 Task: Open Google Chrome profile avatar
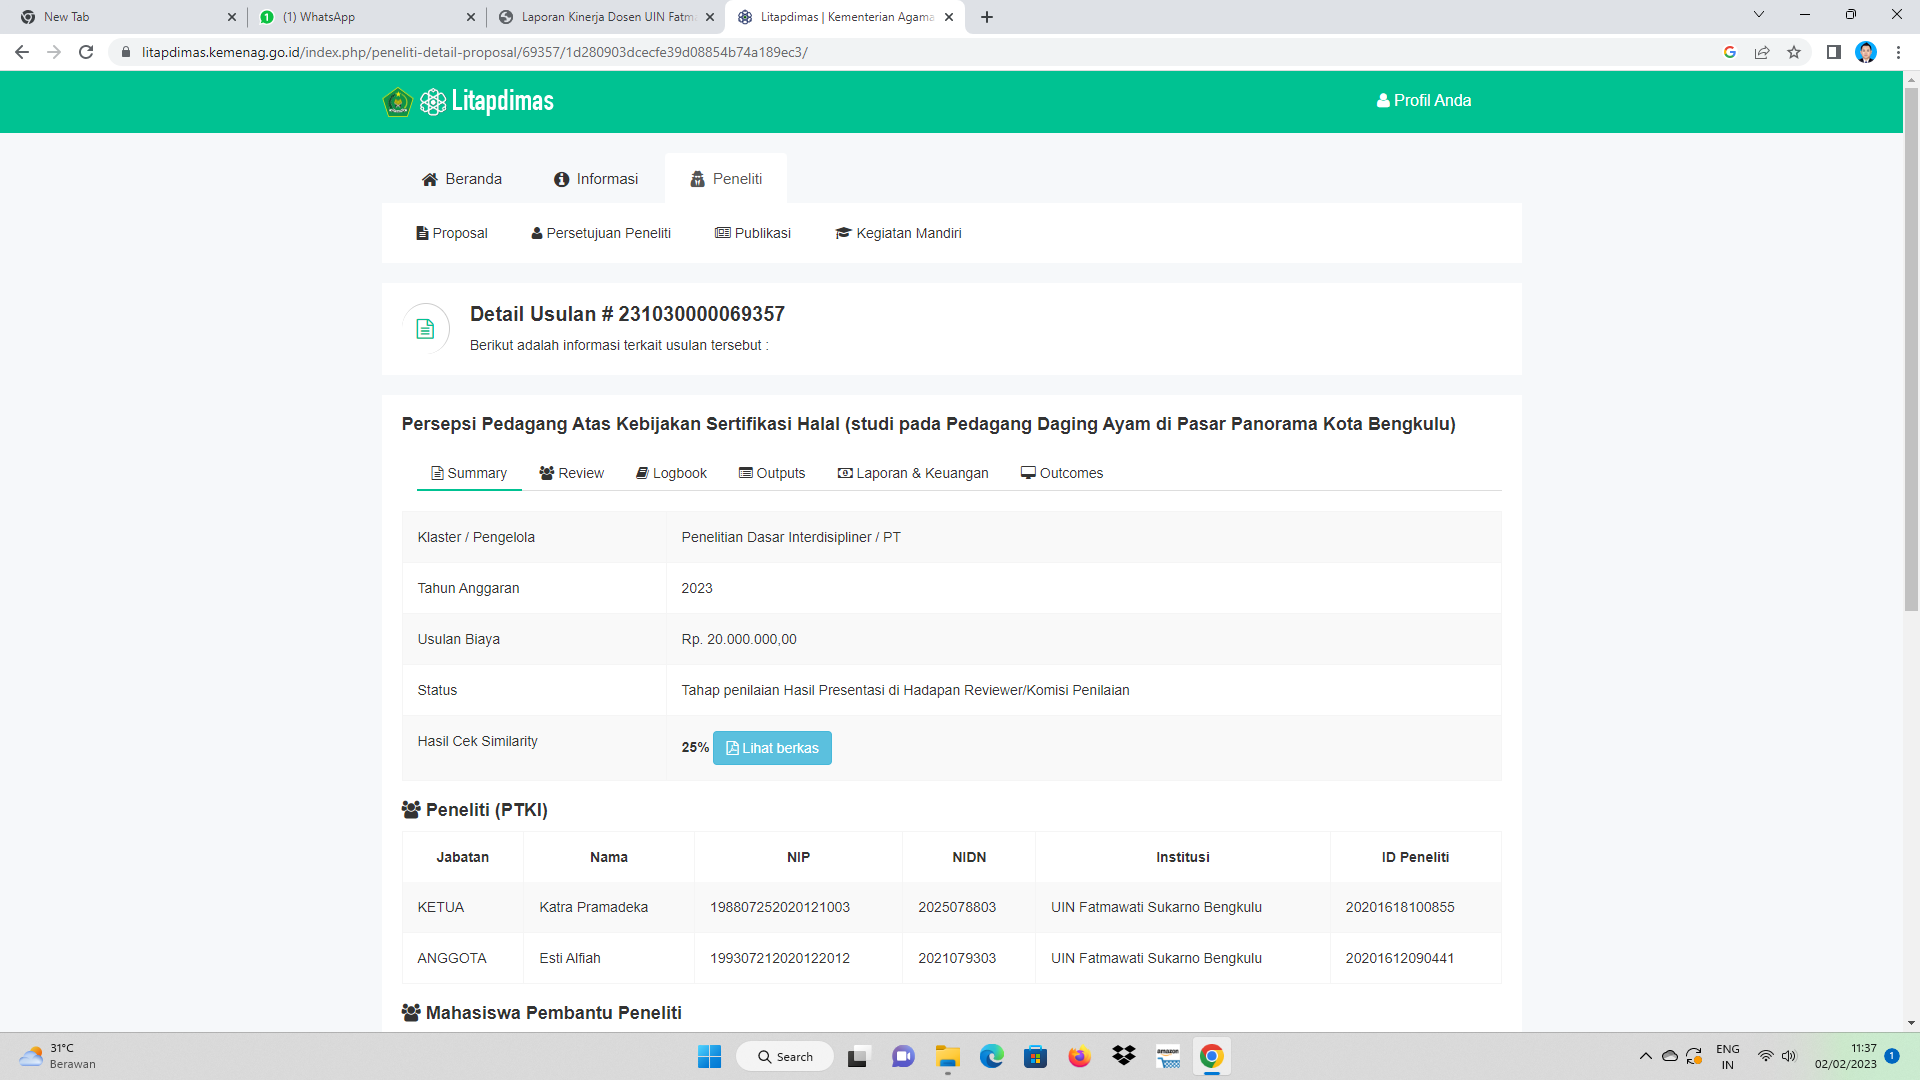click(x=1865, y=52)
